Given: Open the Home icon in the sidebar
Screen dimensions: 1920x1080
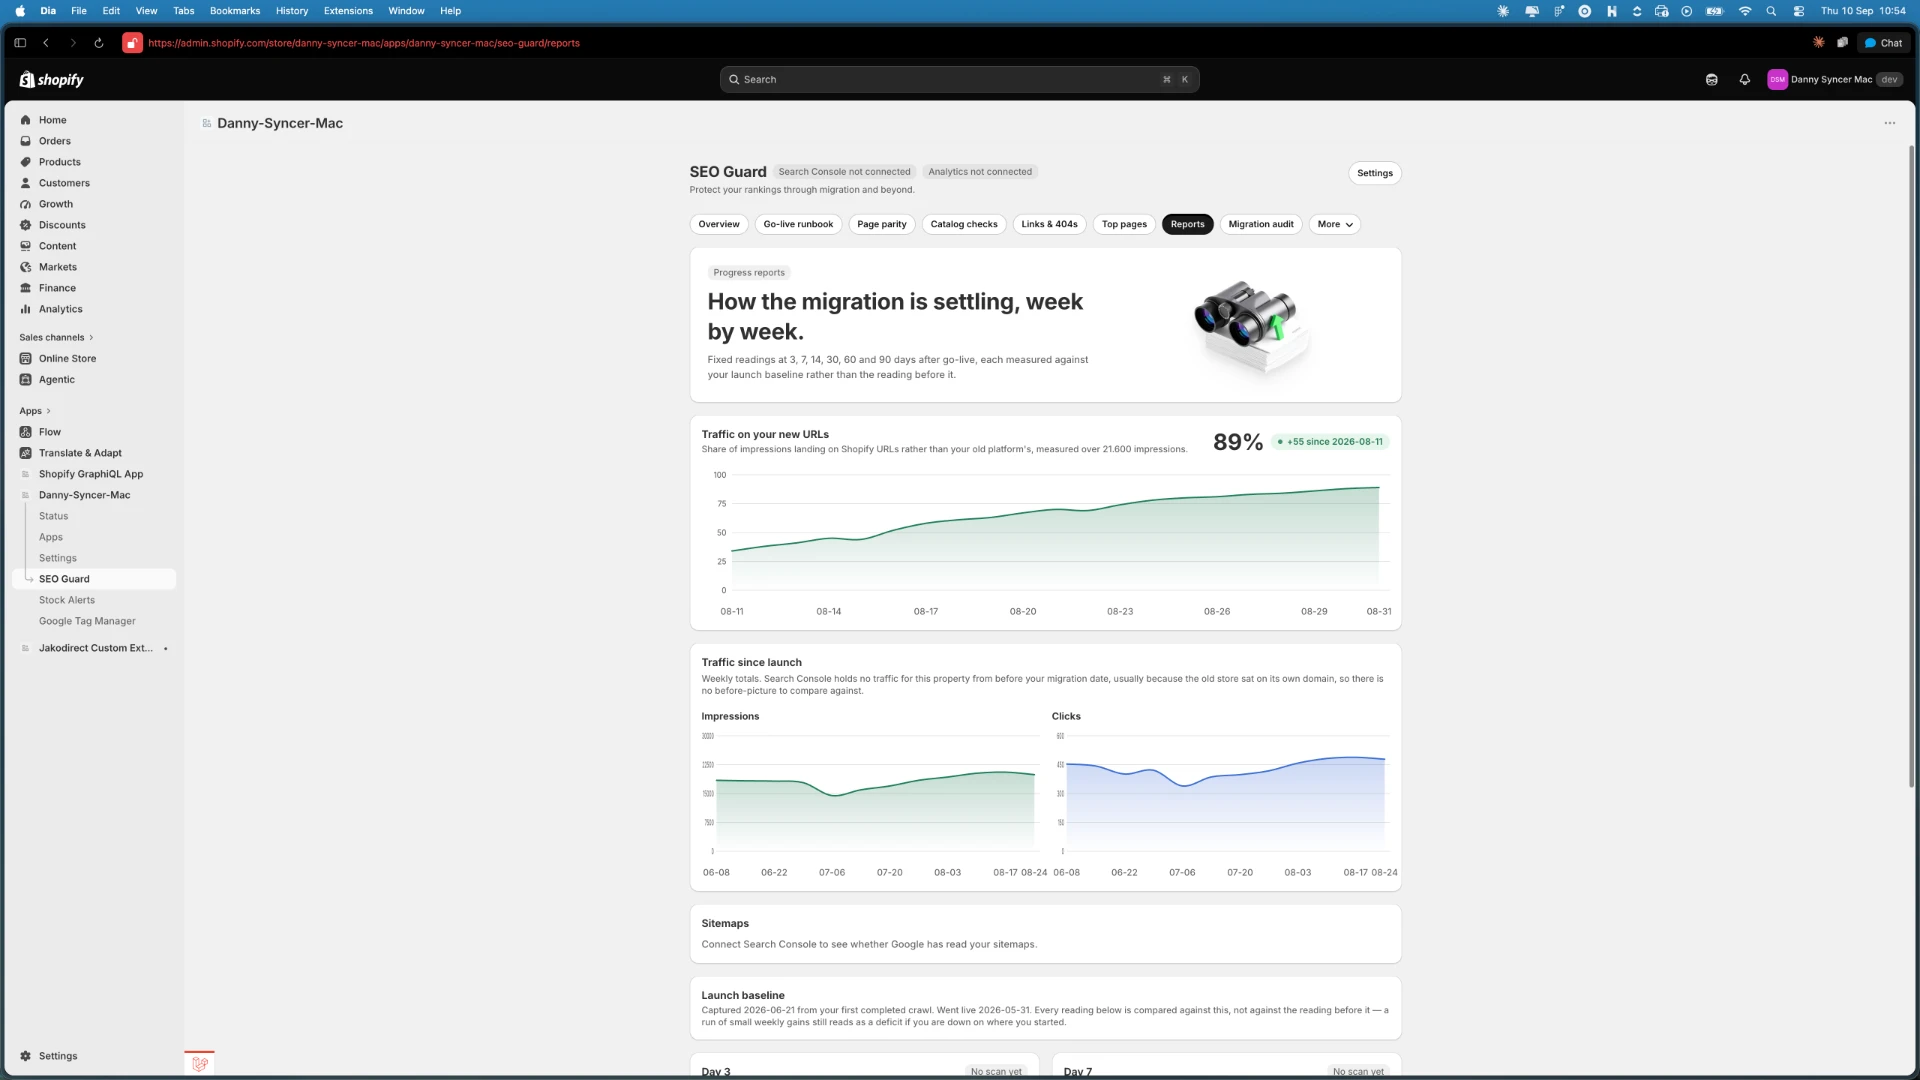Looking at the screenshot, I should [26, 120].
